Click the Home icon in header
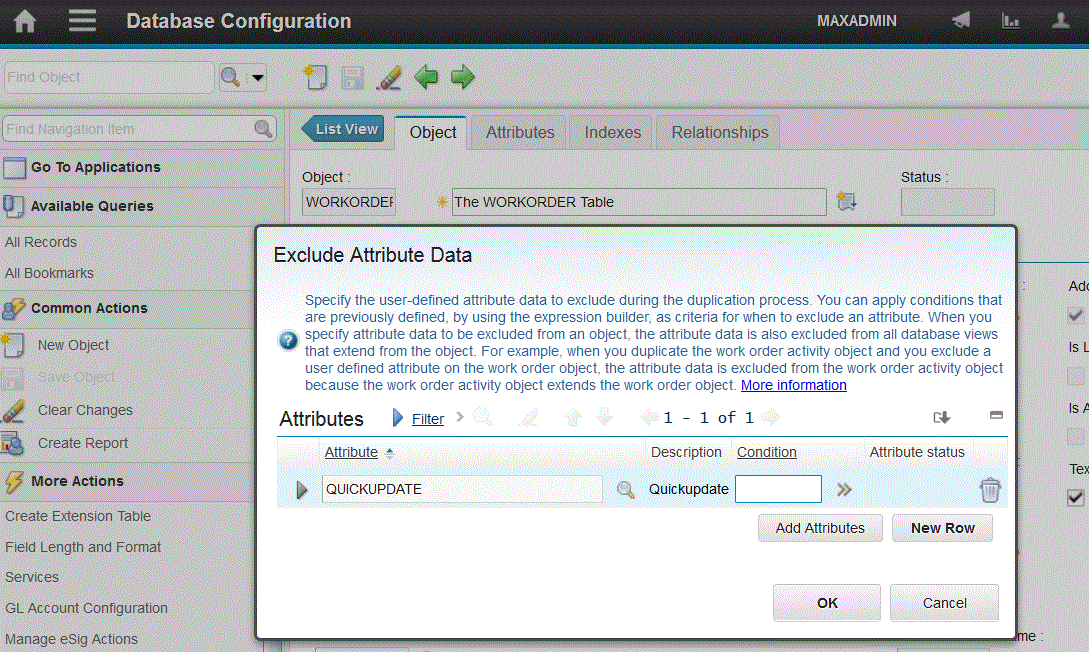The height and width of the screenshot is (652, 1089). [24, 21]
